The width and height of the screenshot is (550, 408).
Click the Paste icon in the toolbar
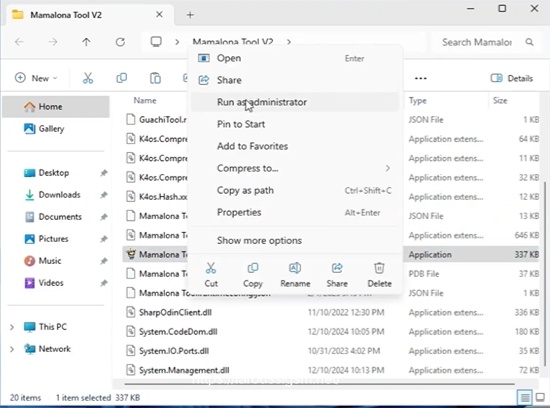pos(155,78)
